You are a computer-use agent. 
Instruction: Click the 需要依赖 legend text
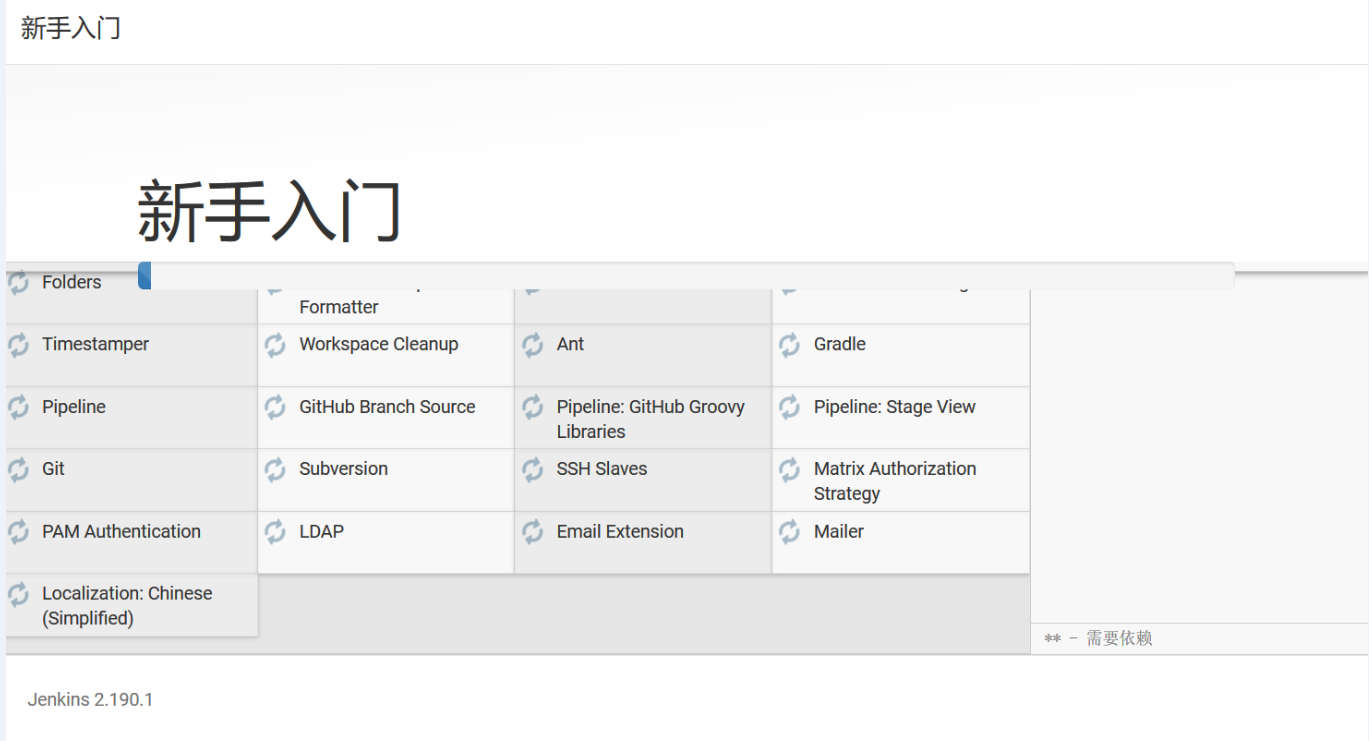(x=1119, y=638)
